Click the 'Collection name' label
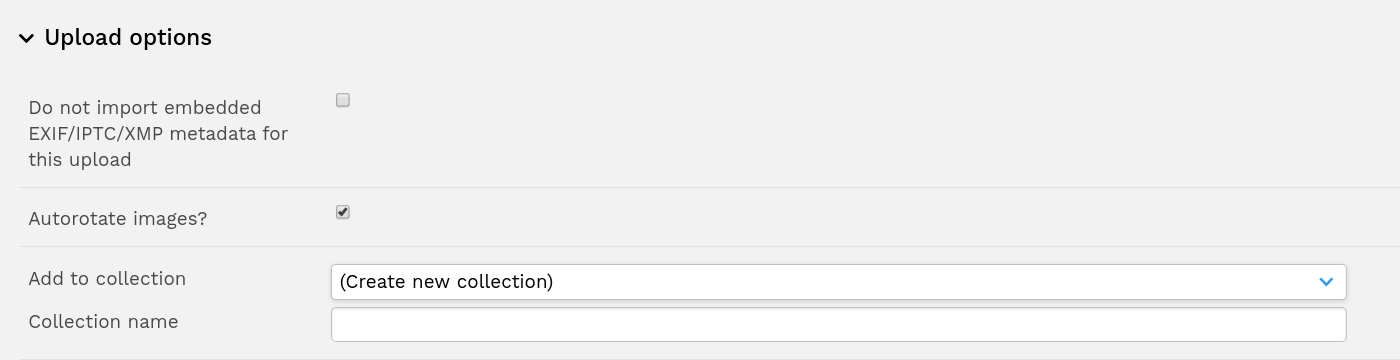Screen dimensions: 1400x360 [103, 322]
